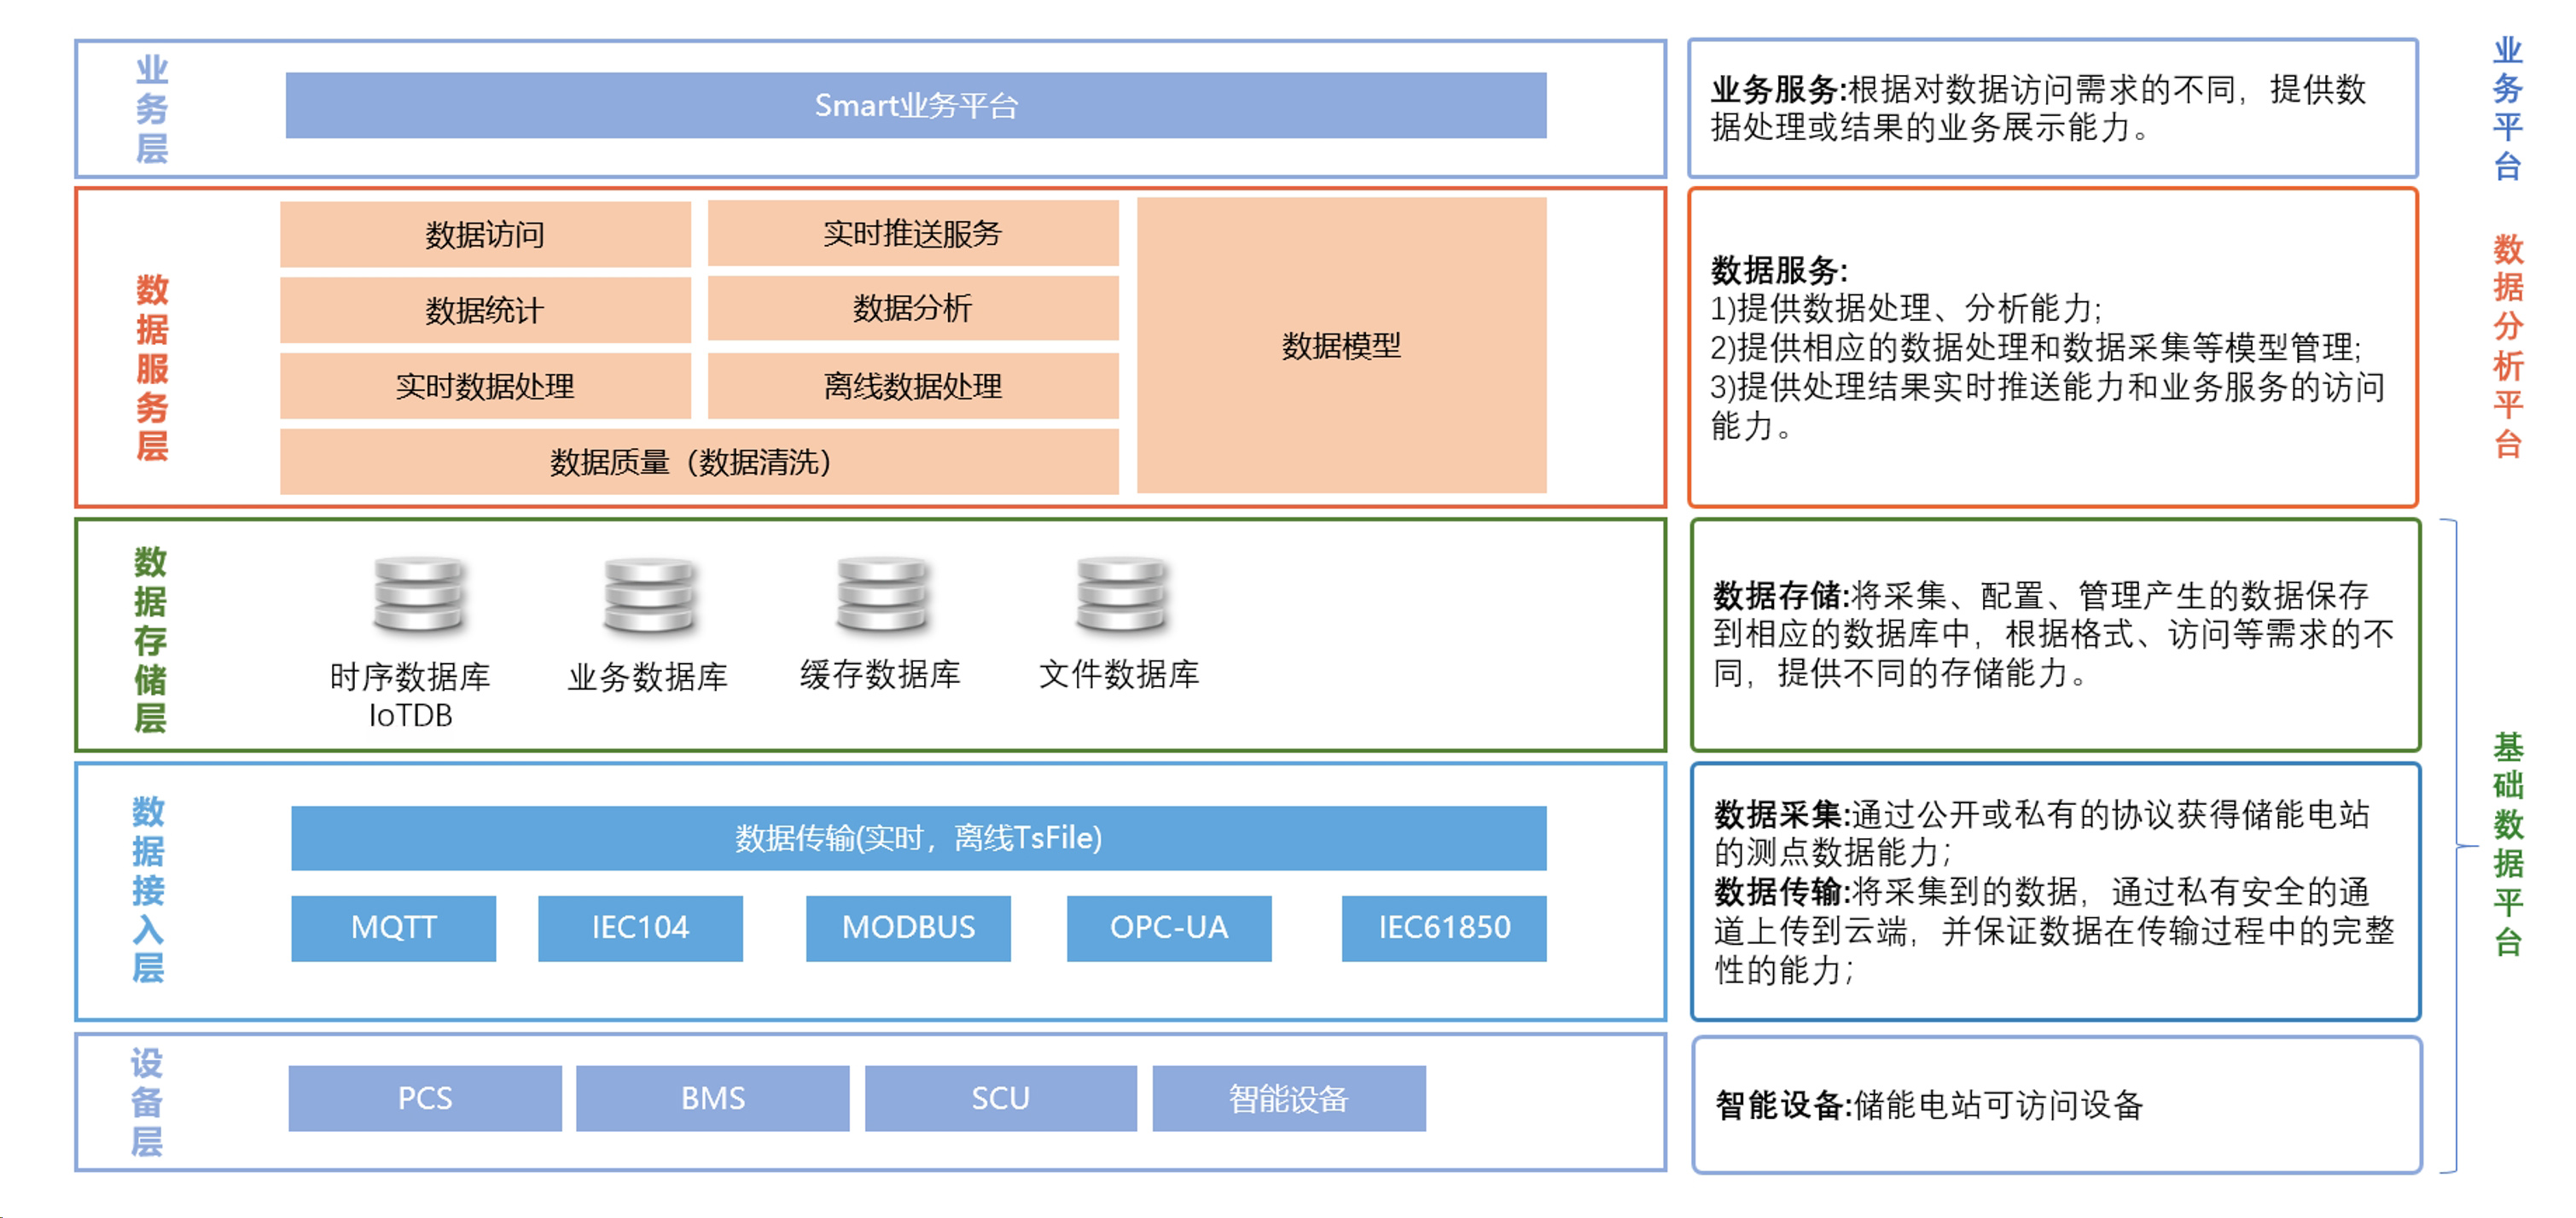Click the Smart业务平台 banner
This screenshot has height=1218, width=2576.
tap(915, 104)
